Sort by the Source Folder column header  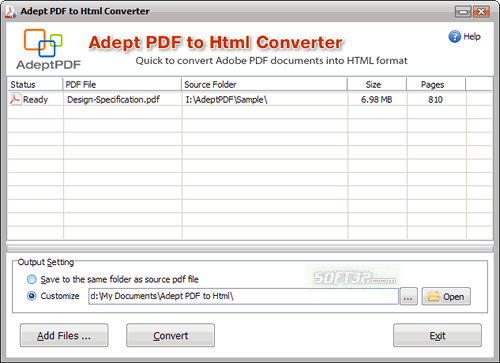pos(265,84)
